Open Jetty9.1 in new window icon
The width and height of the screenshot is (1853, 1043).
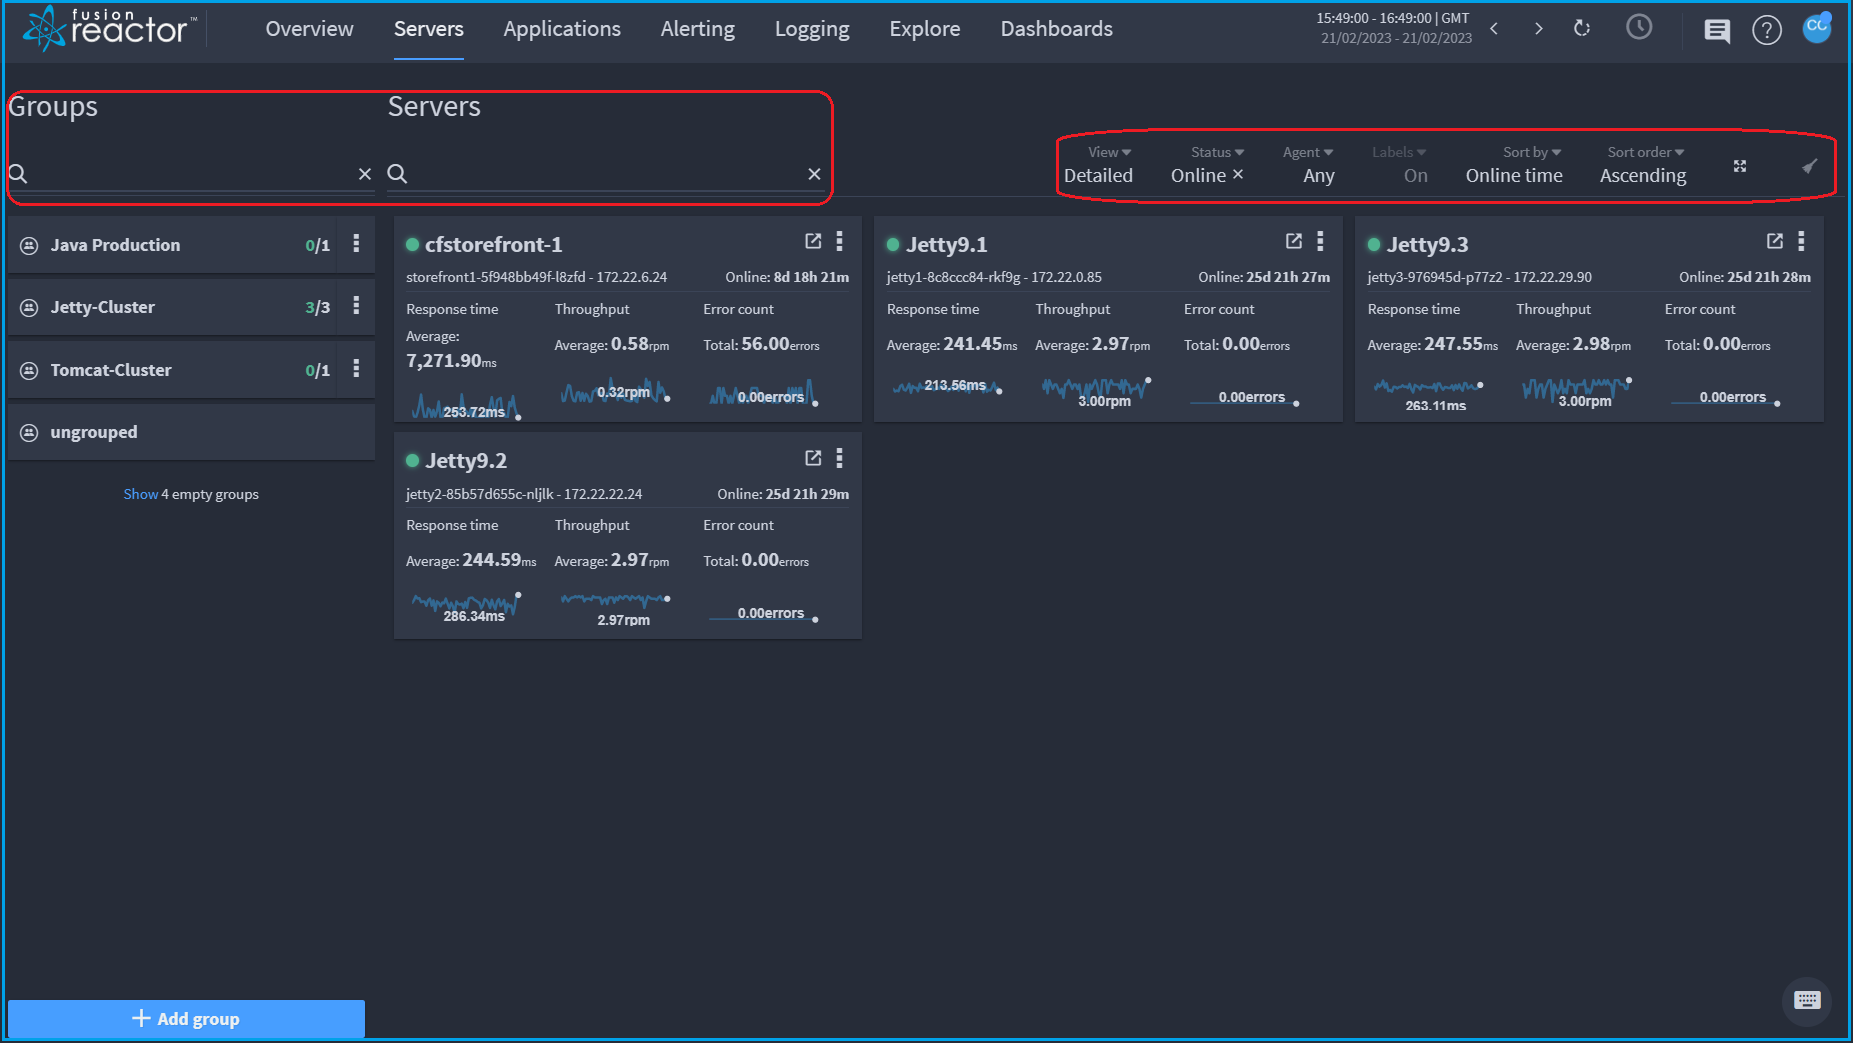tap(1294, 241)
